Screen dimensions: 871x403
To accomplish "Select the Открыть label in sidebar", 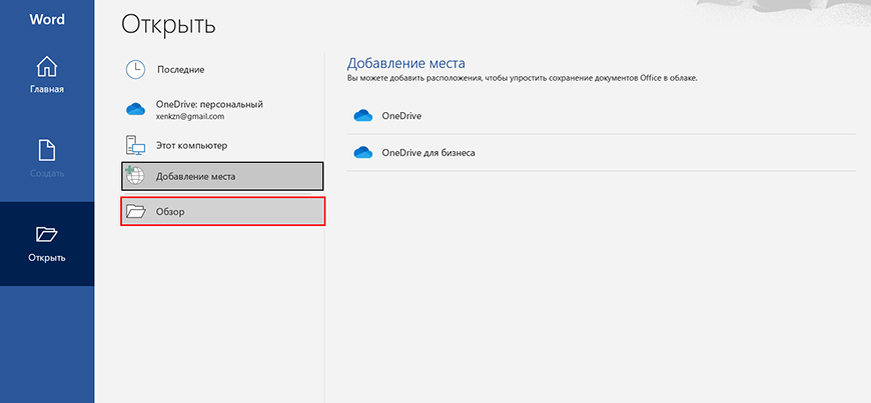I will (x=47, y=258).
